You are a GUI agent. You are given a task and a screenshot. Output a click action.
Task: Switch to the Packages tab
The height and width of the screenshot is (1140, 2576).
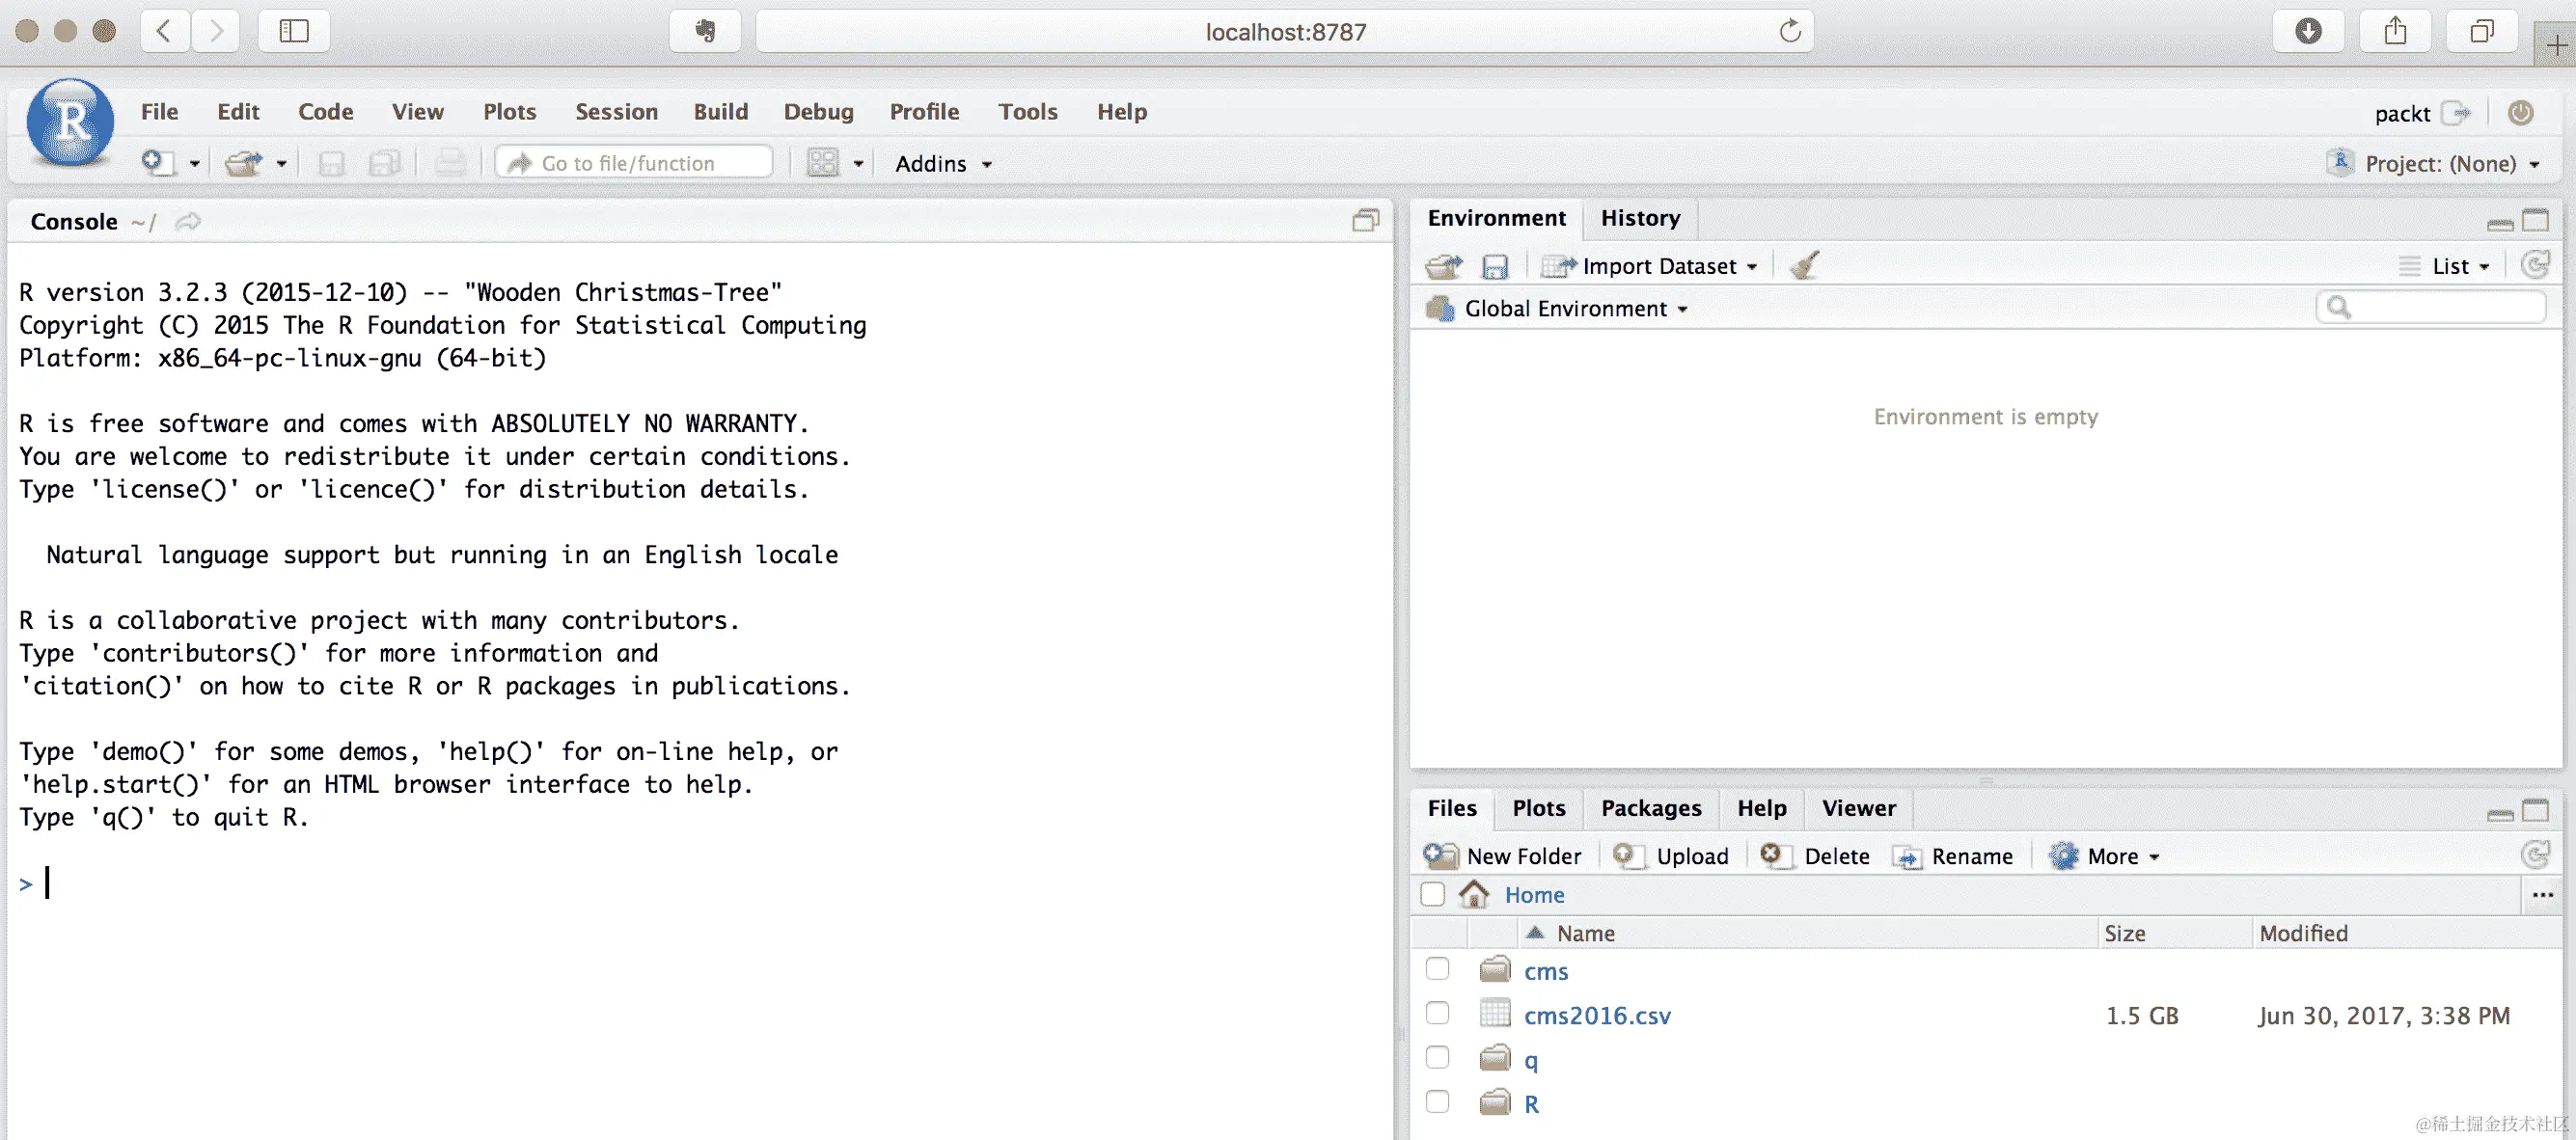[x=1650, y=808]
